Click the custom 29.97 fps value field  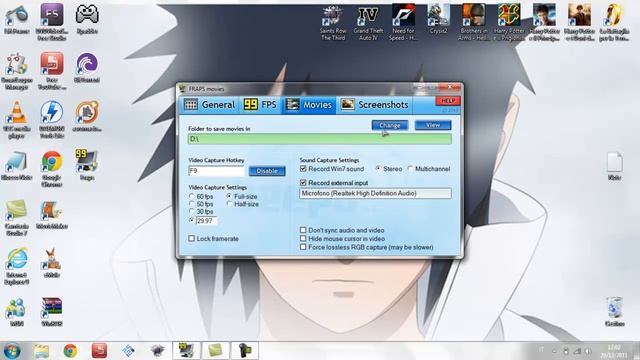(207, 221)
